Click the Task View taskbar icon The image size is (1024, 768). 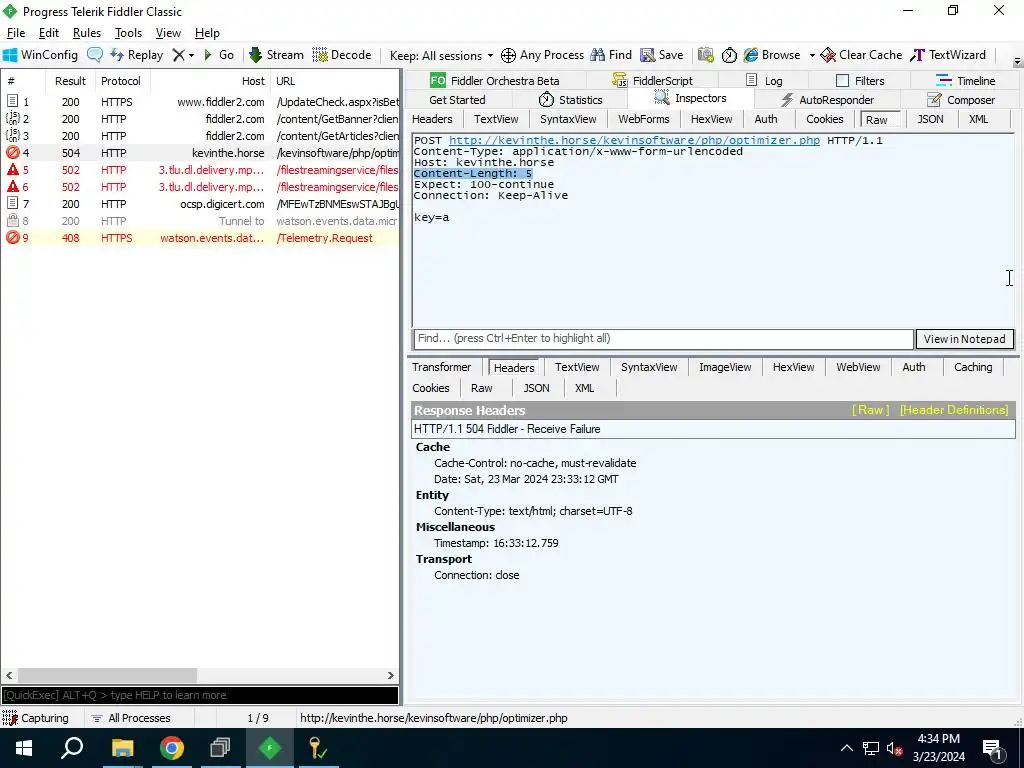pos(221,748)
